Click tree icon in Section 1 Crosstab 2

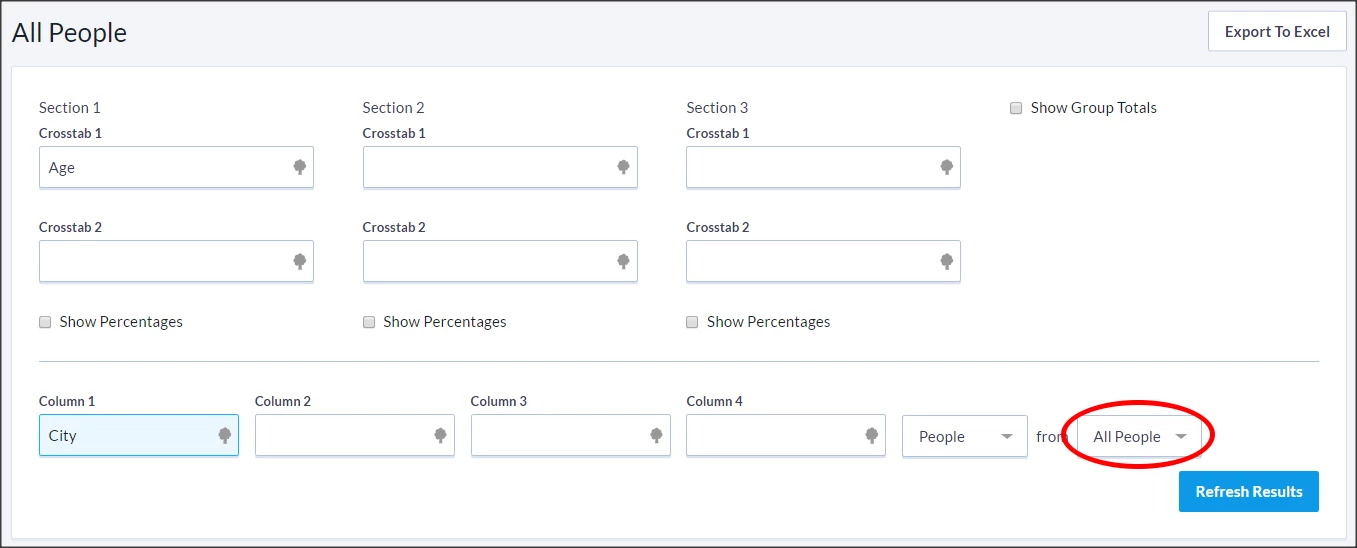tap(299, 261)
